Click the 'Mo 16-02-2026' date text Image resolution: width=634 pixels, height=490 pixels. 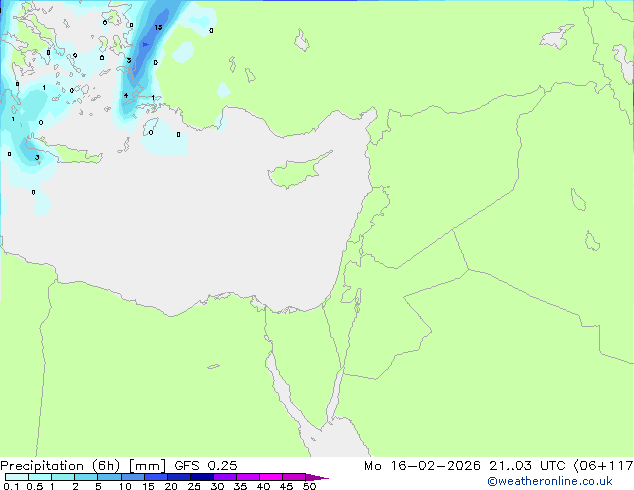click(x=422, y=466)
